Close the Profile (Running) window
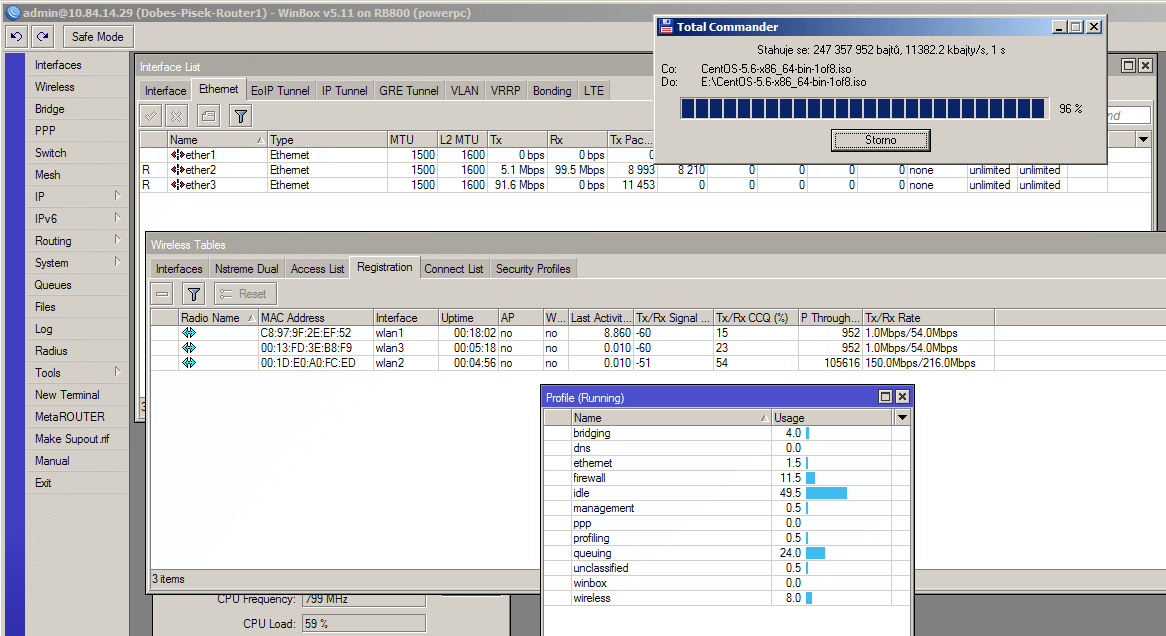The width and height of the screenshot is (1166, 636). pos(902,396)
